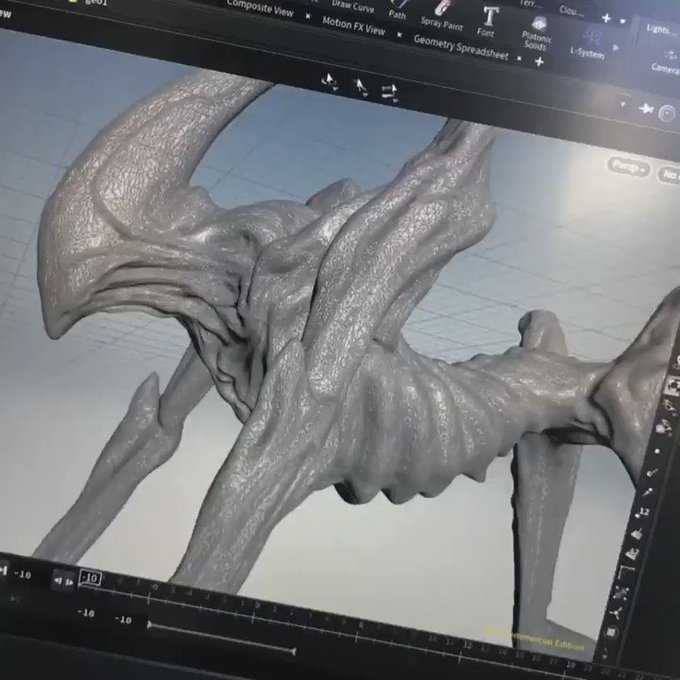Click the range slider left handle

[x=149, y=625]
